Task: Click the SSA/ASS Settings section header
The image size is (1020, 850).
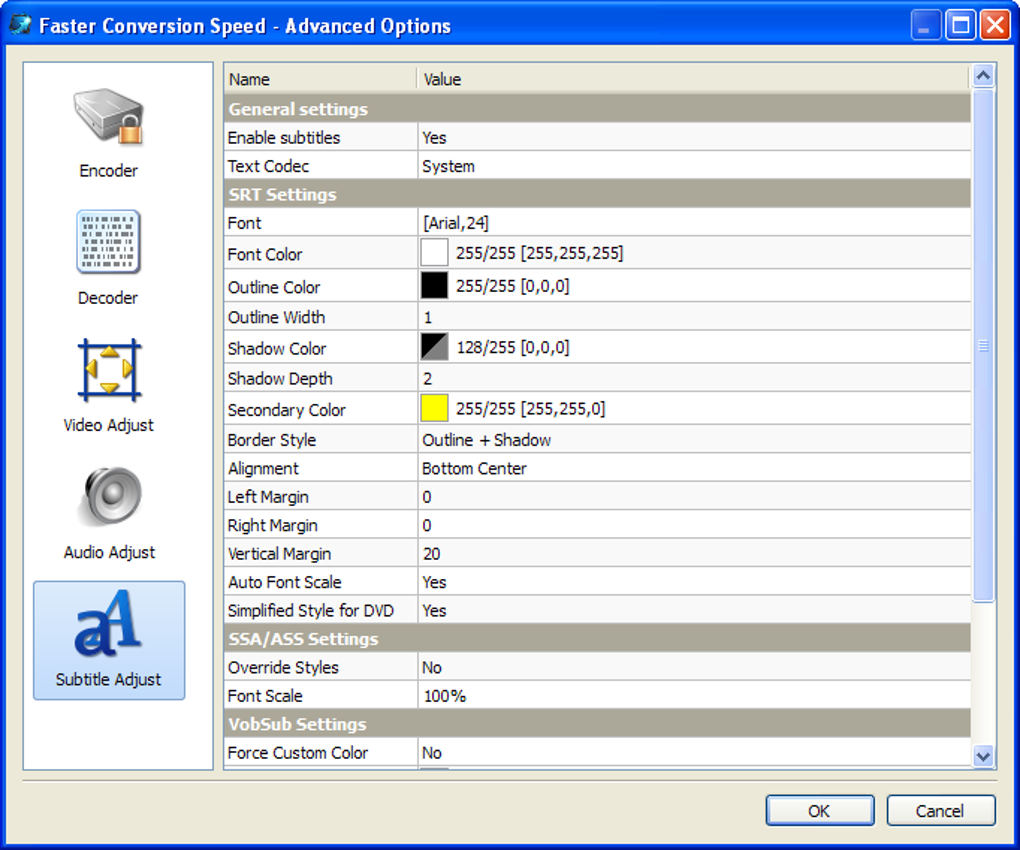Action: coord(597,639)
